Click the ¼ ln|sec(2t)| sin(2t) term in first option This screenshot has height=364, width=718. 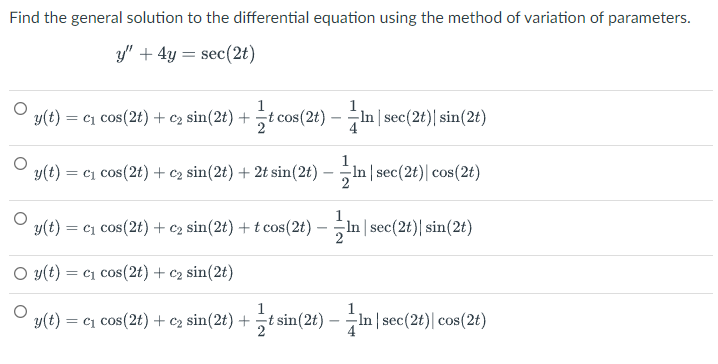[x=417, y=118]
